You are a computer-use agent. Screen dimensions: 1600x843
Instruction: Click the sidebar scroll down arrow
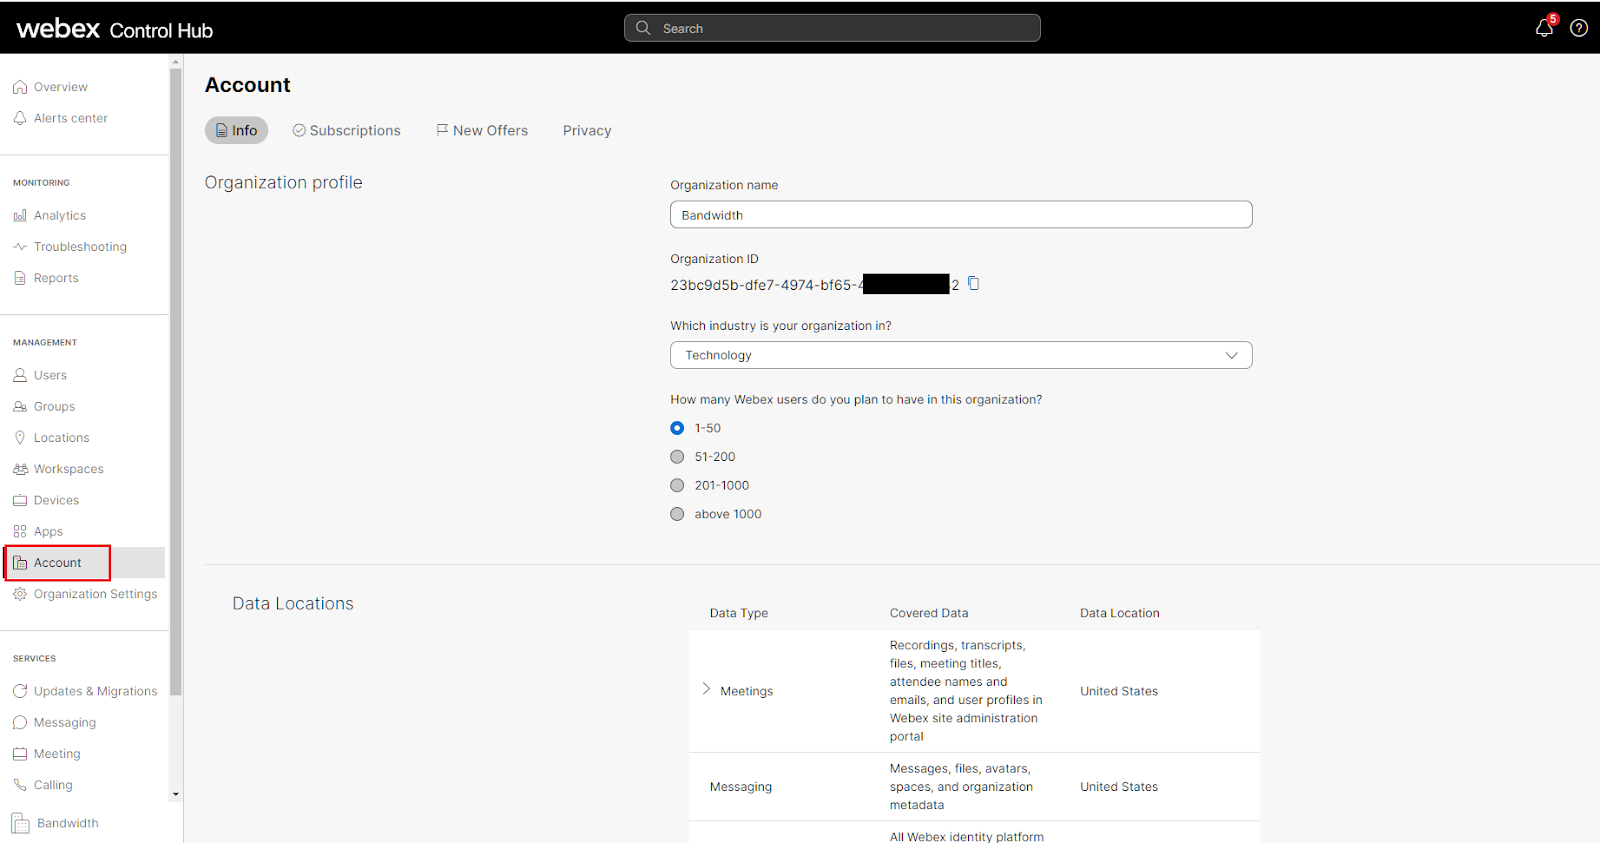tap(176, 795)
